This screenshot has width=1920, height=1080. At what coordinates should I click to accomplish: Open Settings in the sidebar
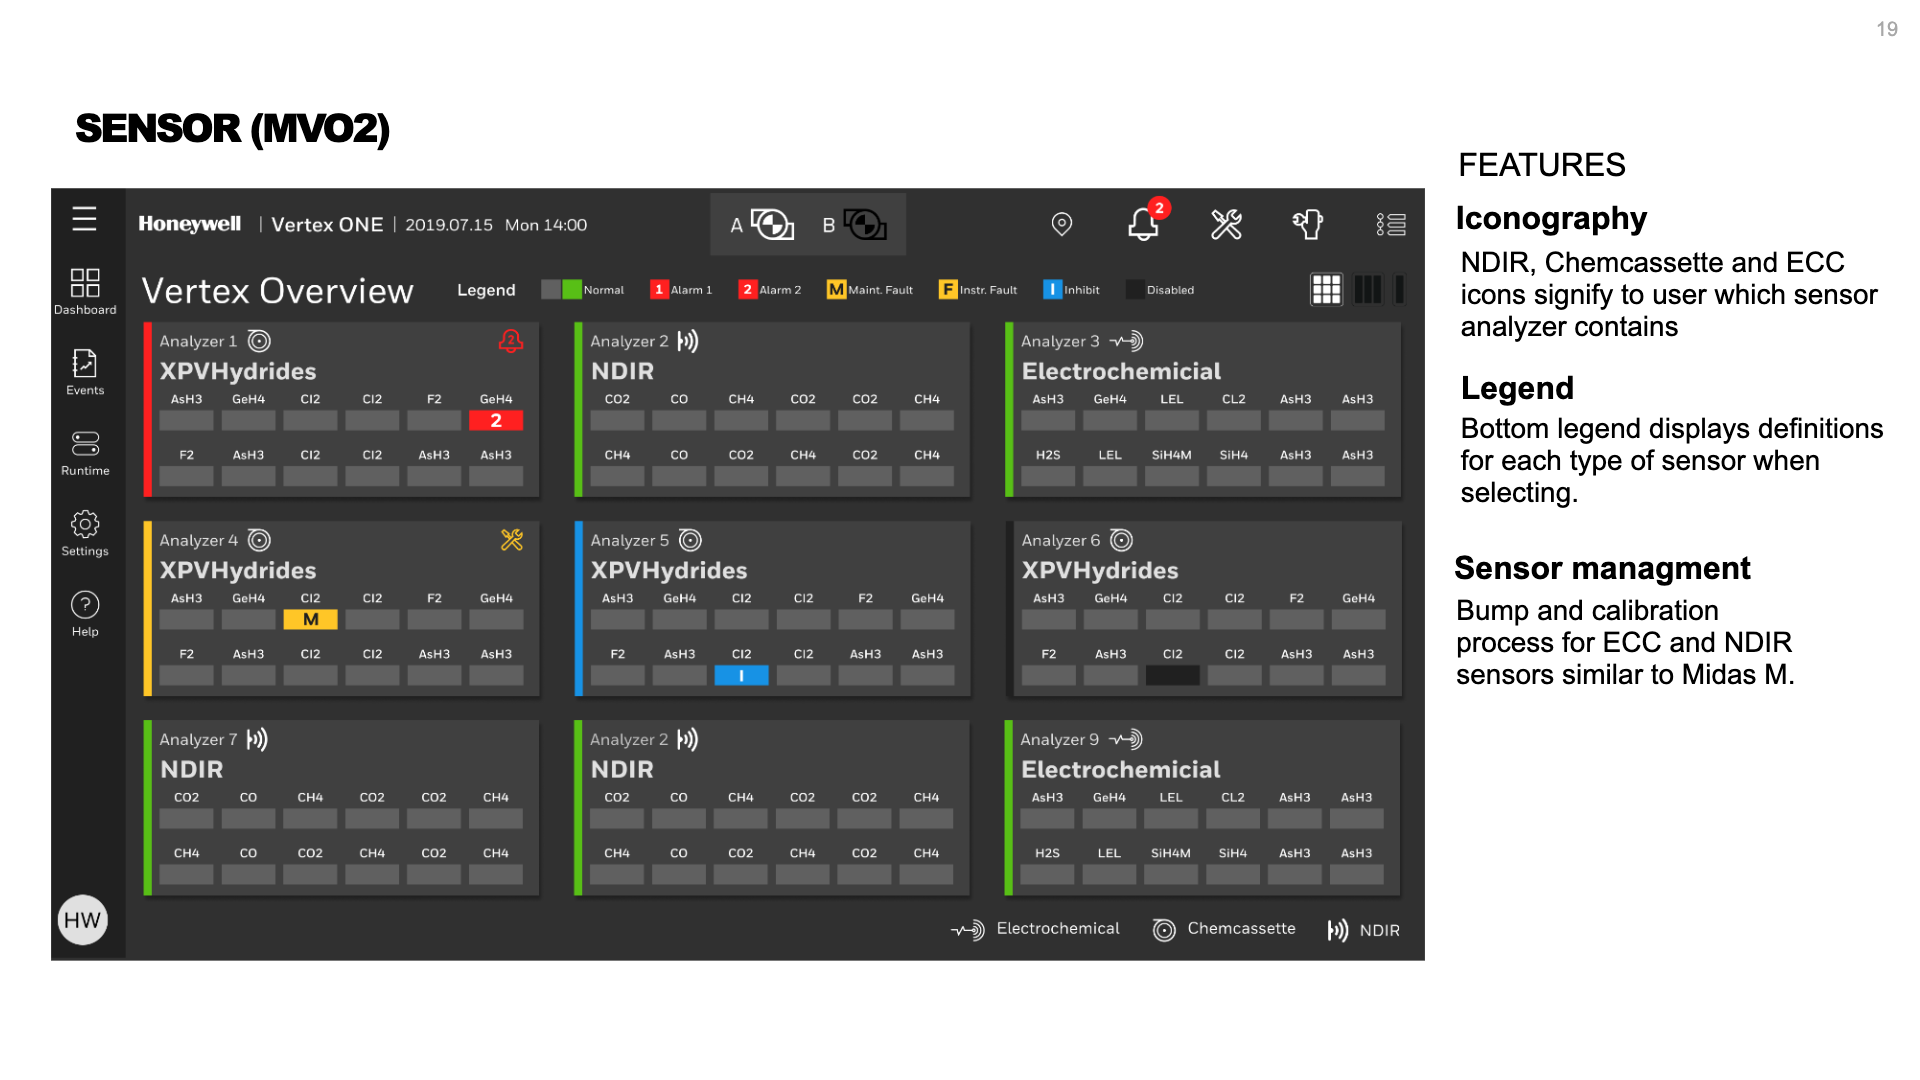85,533
